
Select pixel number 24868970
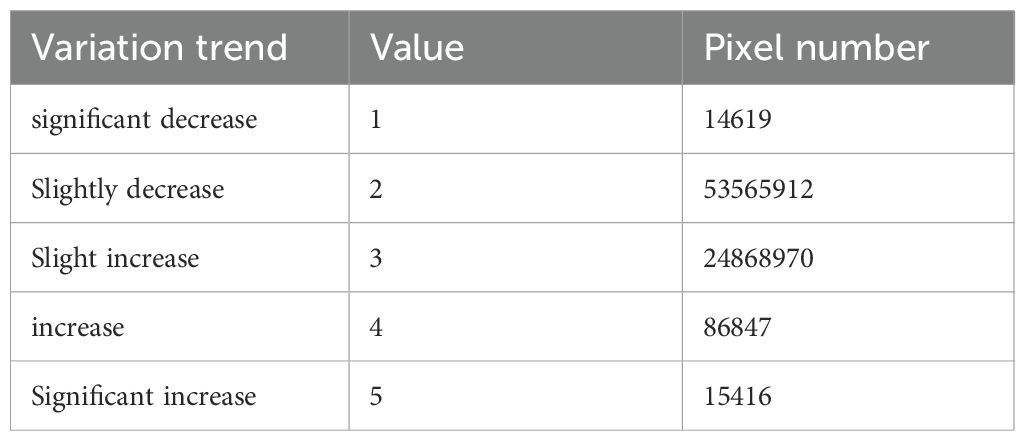pyautogui.click(x=758, y=258)
